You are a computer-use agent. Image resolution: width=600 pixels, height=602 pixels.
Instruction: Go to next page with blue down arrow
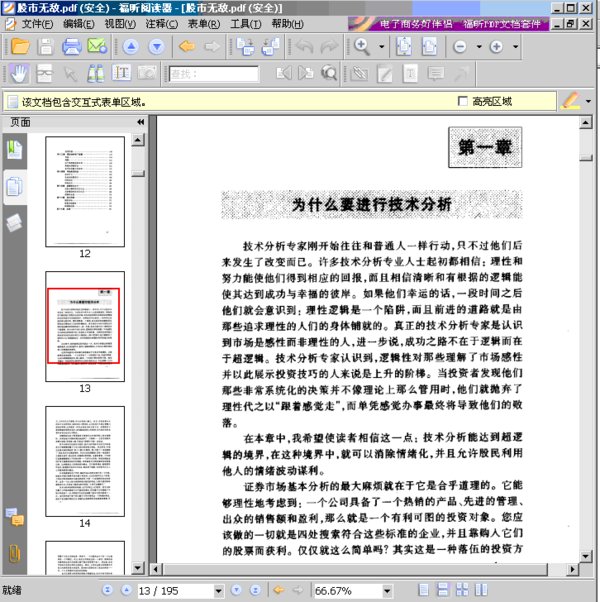point(157,47)
